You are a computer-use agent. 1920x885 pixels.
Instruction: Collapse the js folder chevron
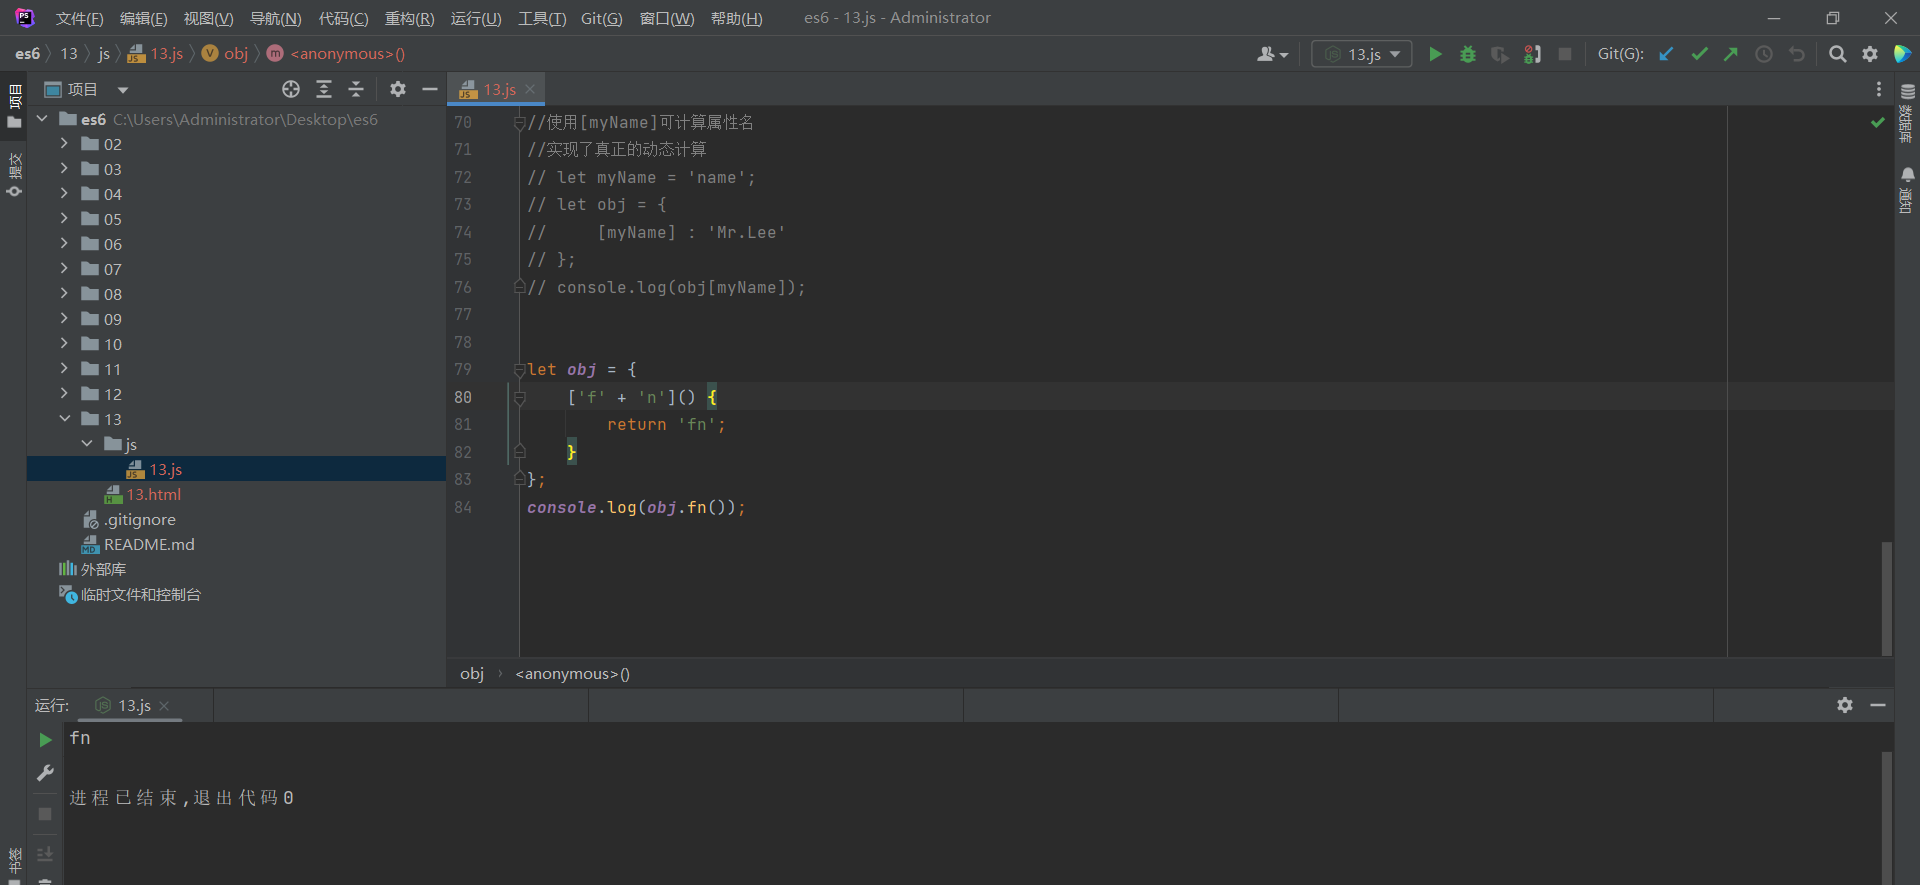(87, 444)
